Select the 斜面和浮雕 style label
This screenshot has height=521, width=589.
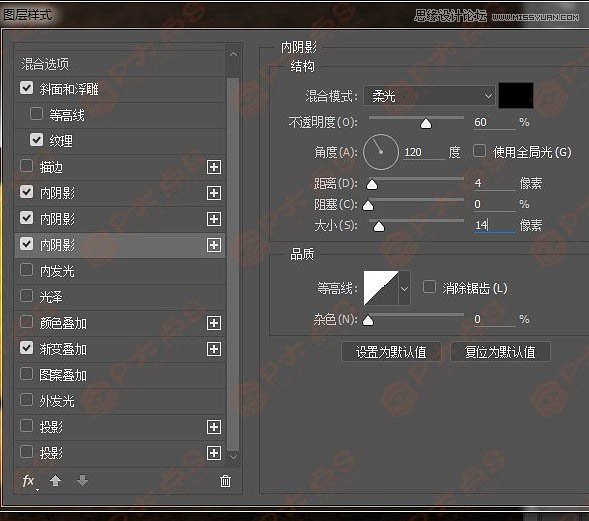tap(69, 89)
